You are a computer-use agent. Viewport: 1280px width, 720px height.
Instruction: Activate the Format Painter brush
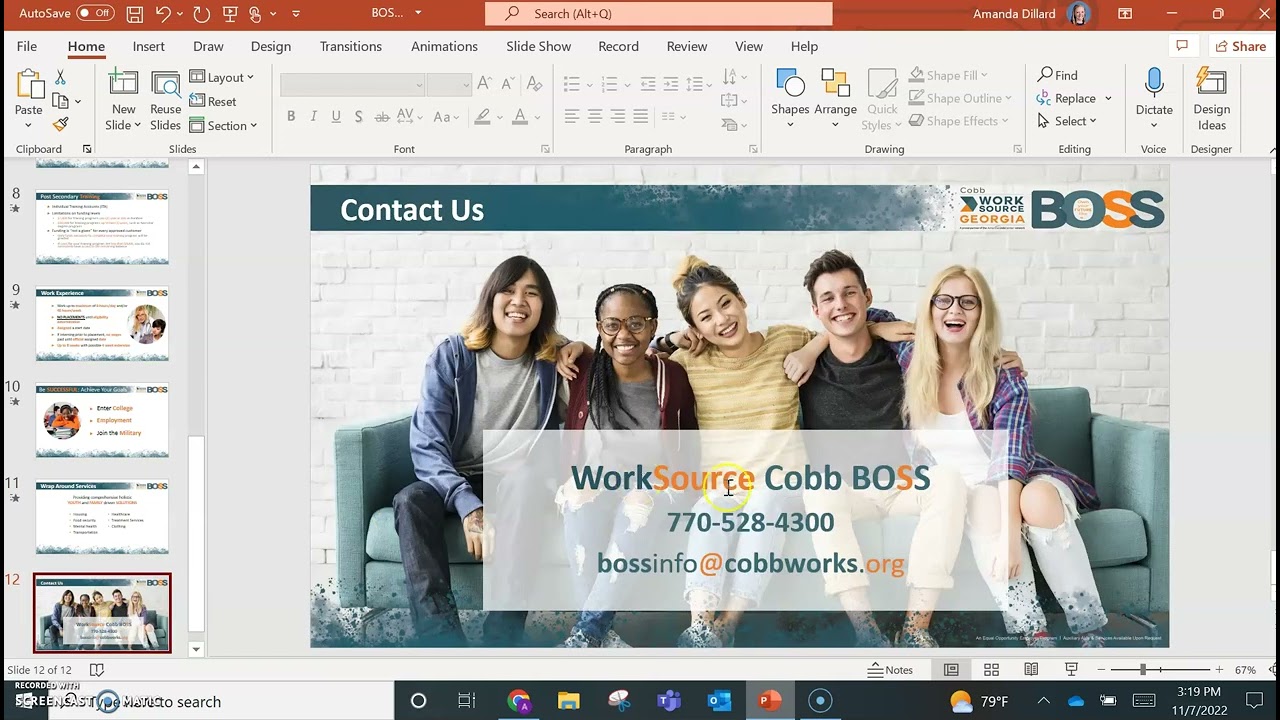tap(61, 124)
